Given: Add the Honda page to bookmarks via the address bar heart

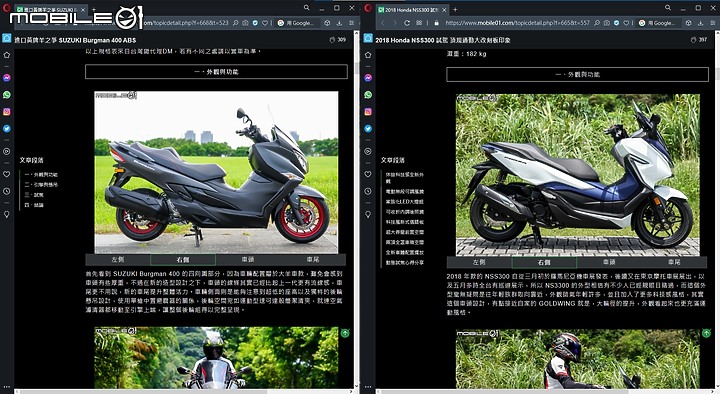Looking at the screenshot, I should [626, 23].
